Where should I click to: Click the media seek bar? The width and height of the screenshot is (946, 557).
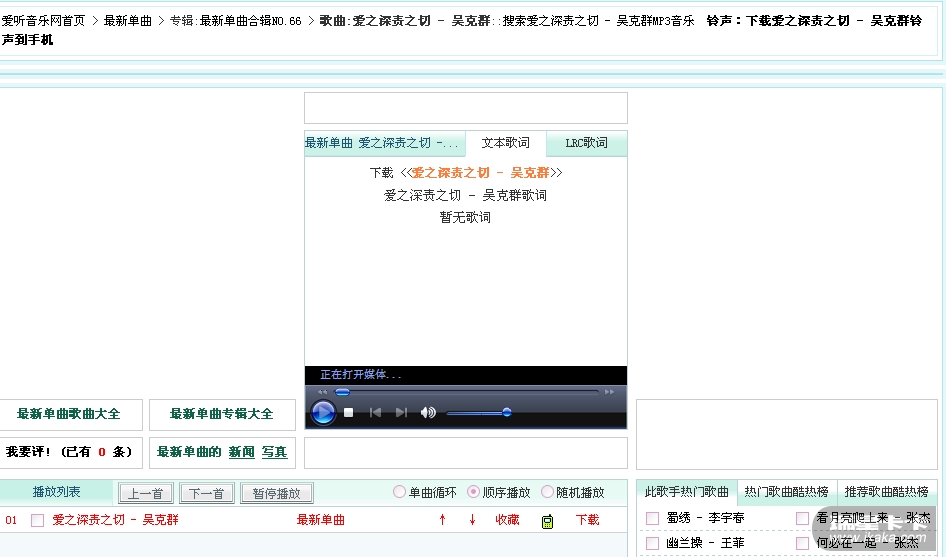pos(466,392)
